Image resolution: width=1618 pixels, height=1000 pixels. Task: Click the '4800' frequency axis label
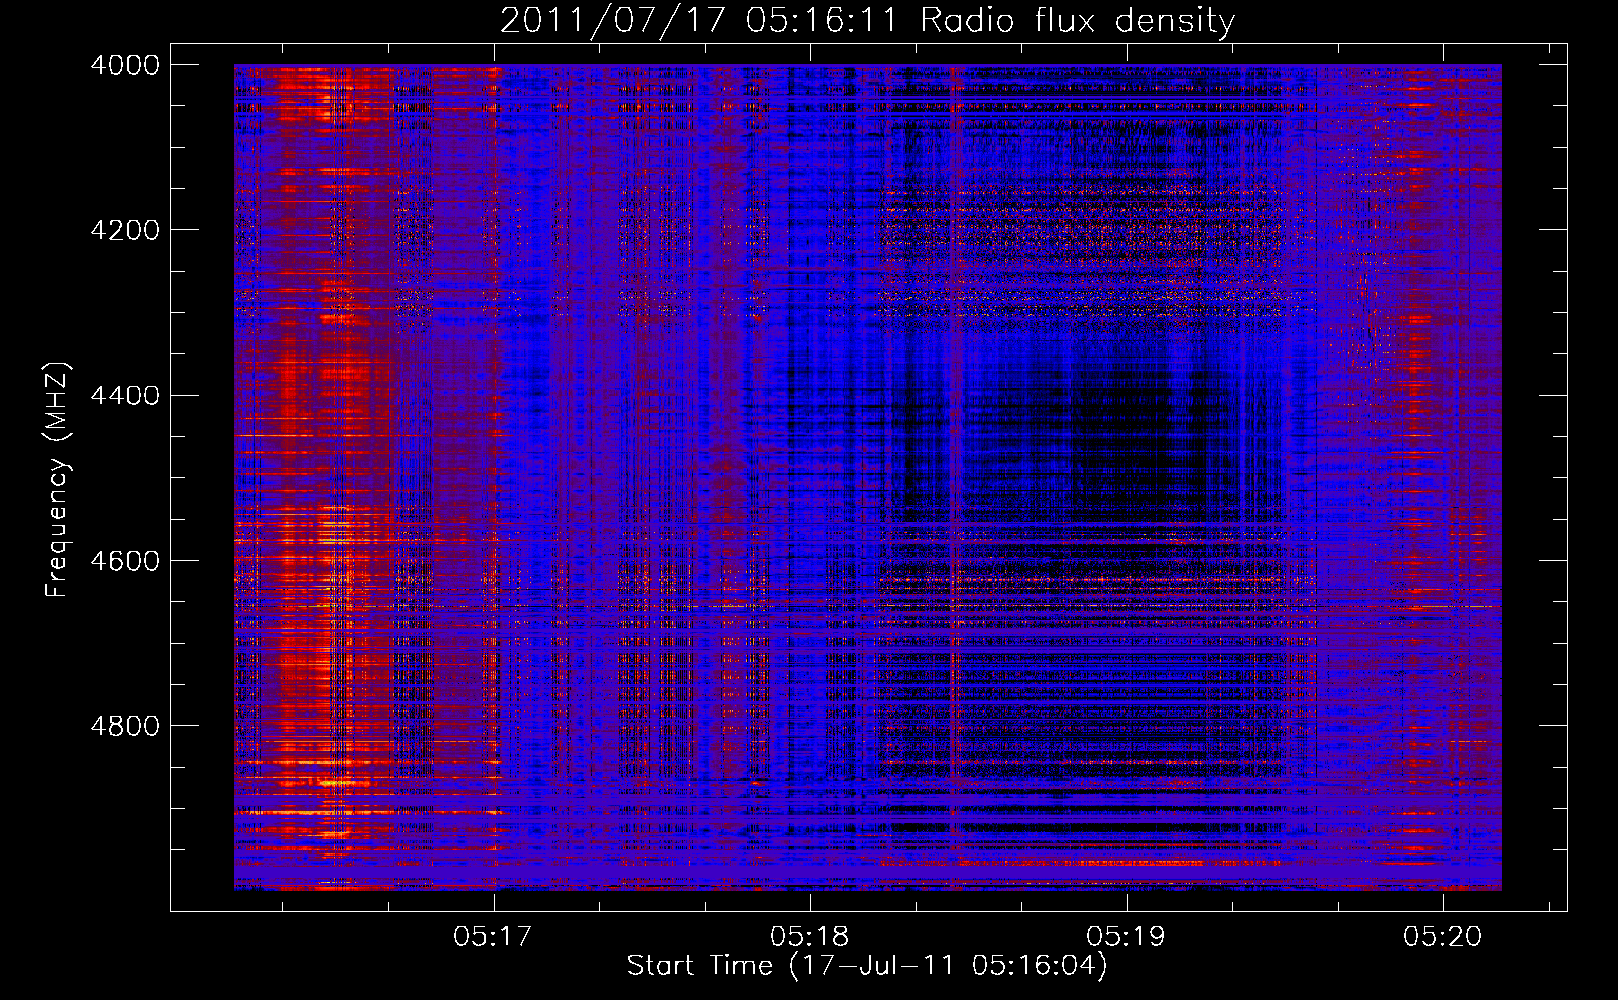click(125, 726)
